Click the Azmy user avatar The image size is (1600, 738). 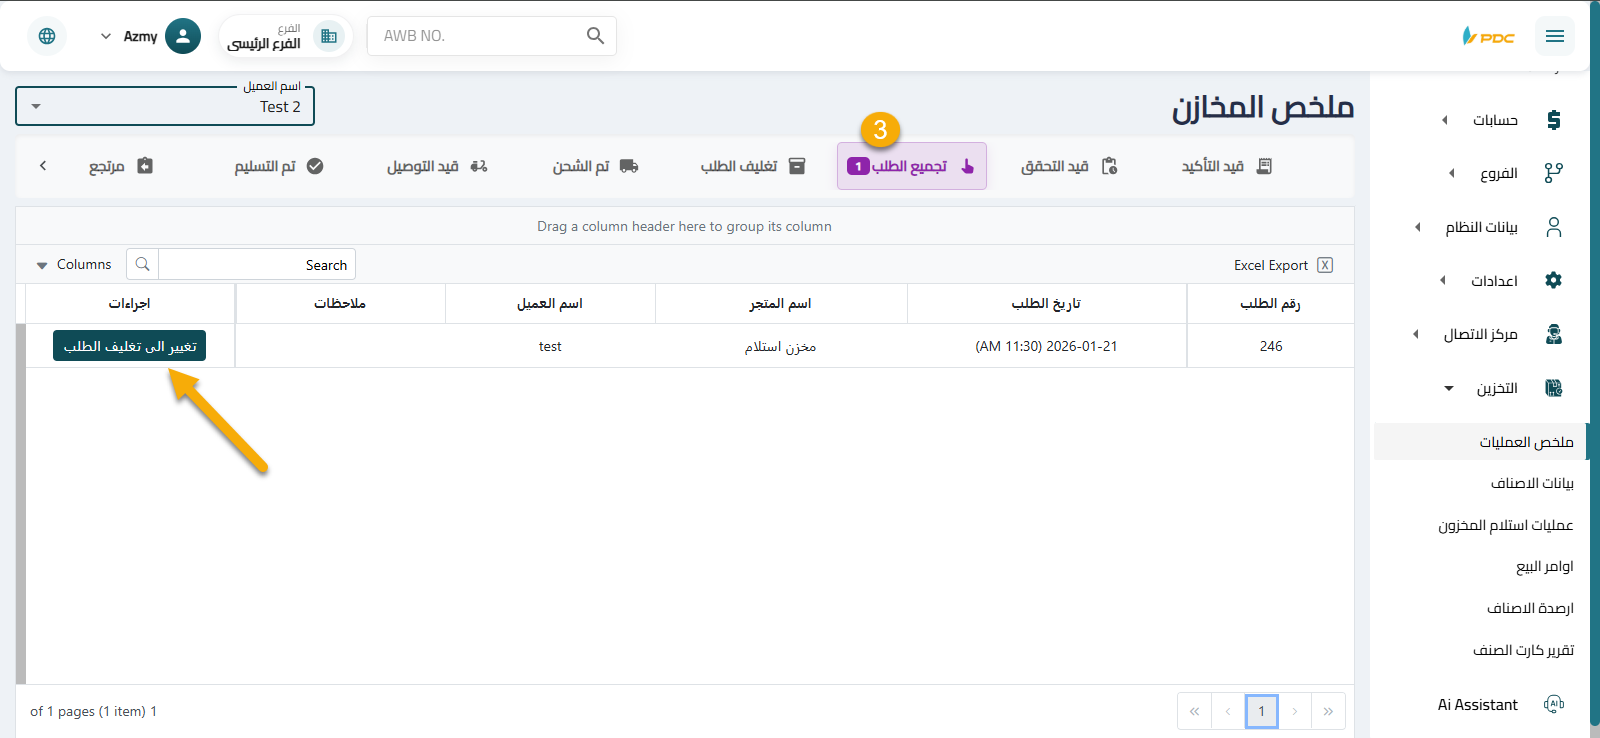point(182,36)
